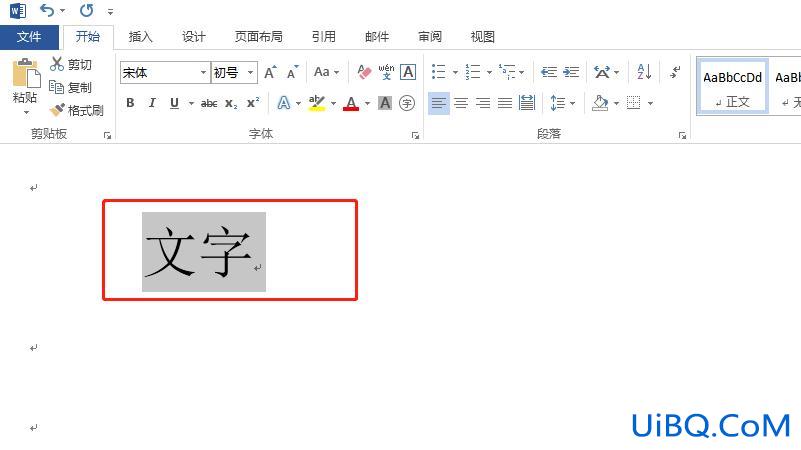This screenshot has width=801, height=450.
Task: Toggle character shading gray A icon
Action: 385,103
